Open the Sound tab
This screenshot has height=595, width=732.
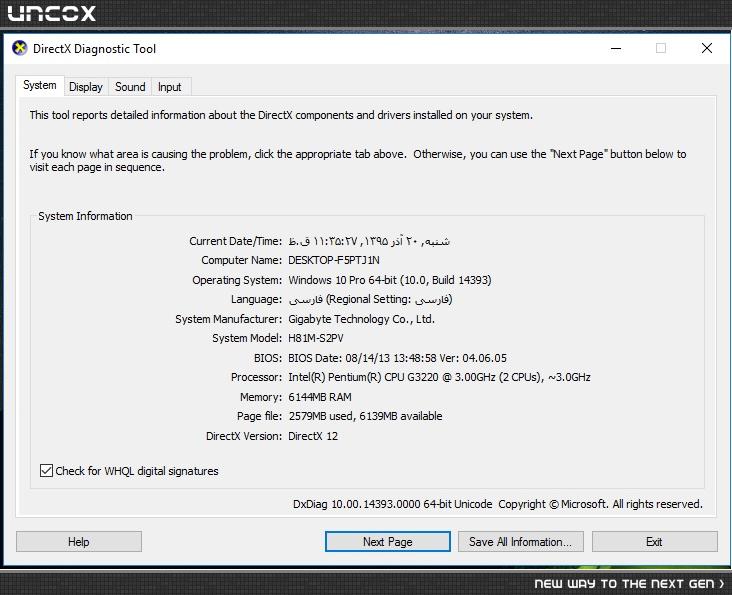point(130,87)
